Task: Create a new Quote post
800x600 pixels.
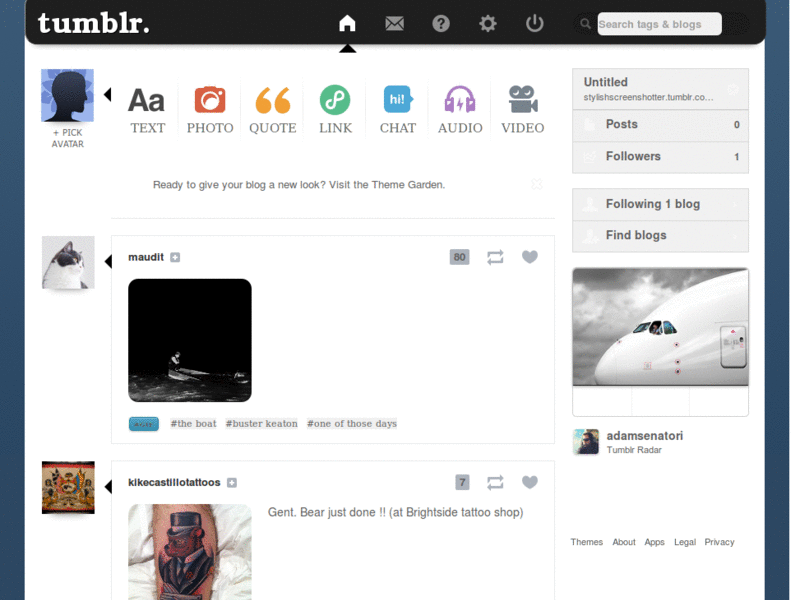Action: (x=272, y=110)
